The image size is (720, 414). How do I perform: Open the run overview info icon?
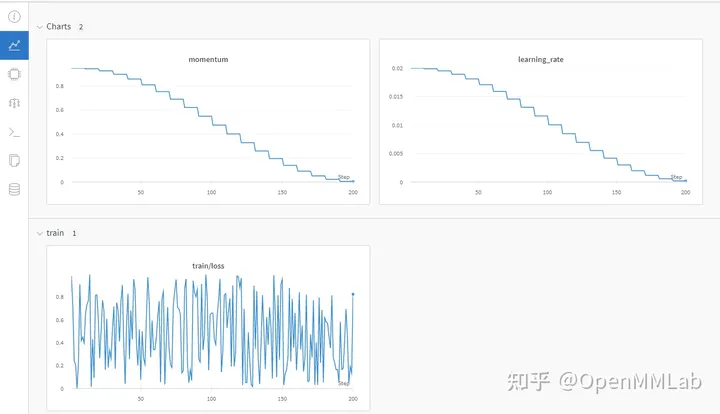(x=14, y=17)
